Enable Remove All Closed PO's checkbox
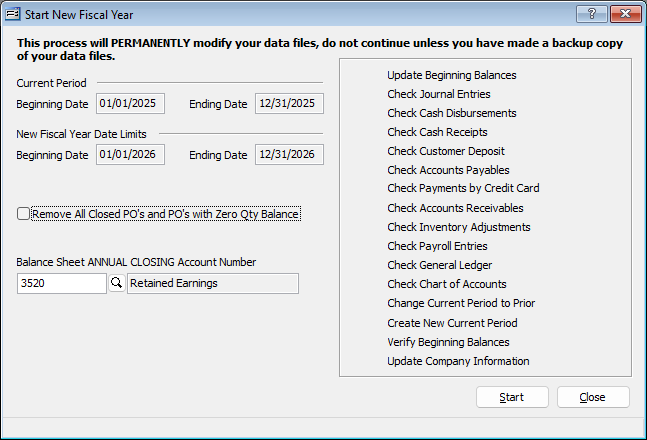 pos(23,214)
